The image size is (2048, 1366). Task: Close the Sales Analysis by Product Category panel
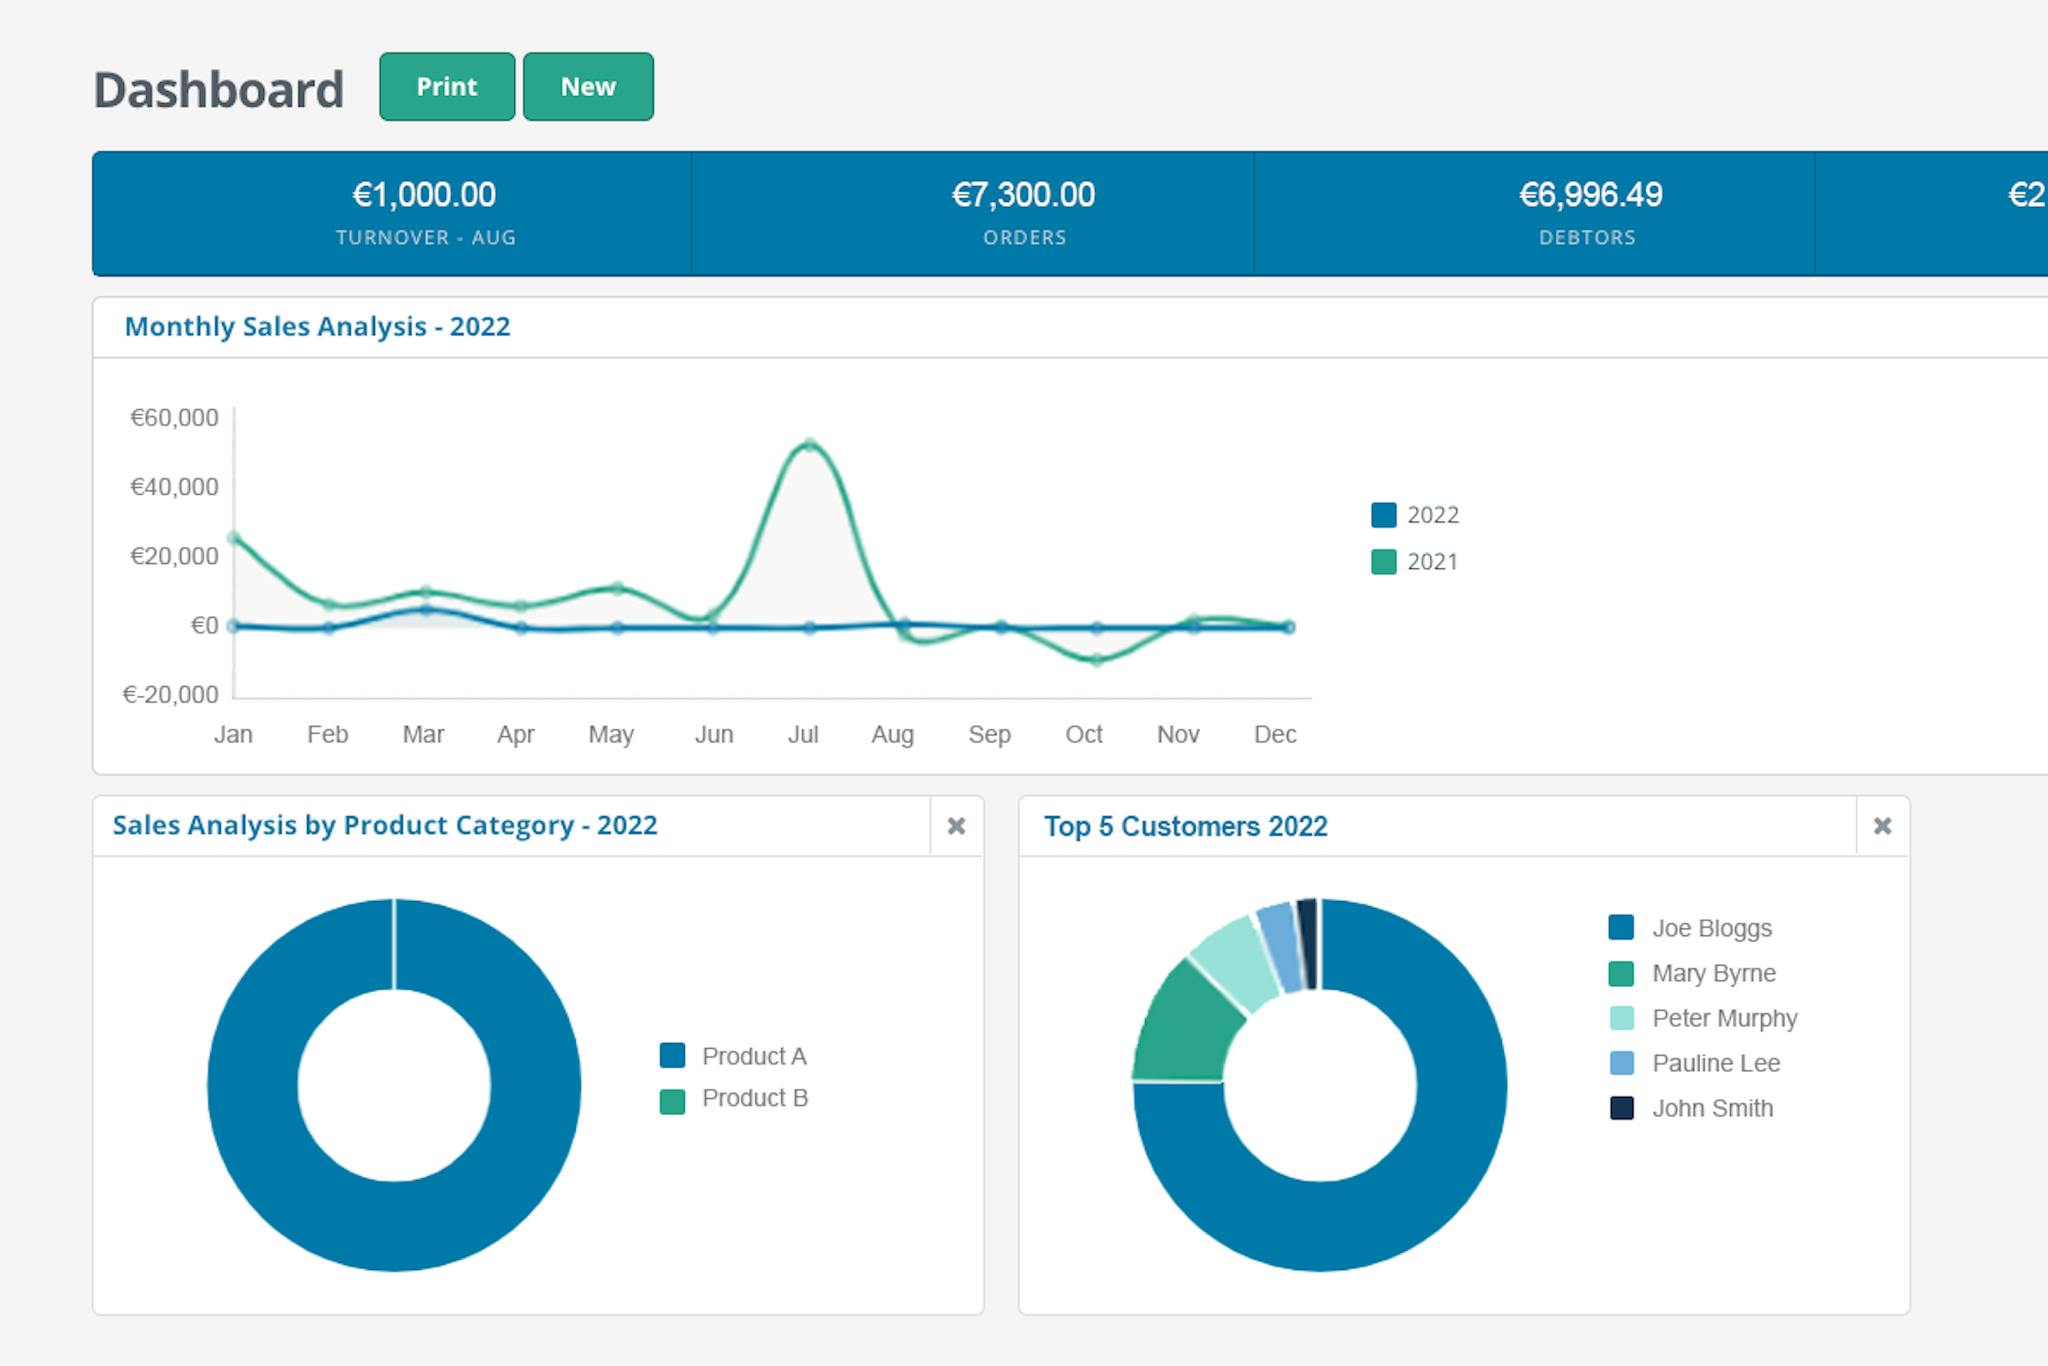956,826
